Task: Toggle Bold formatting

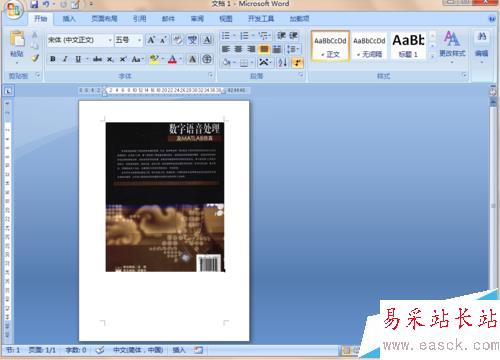Action: (53, 59)
